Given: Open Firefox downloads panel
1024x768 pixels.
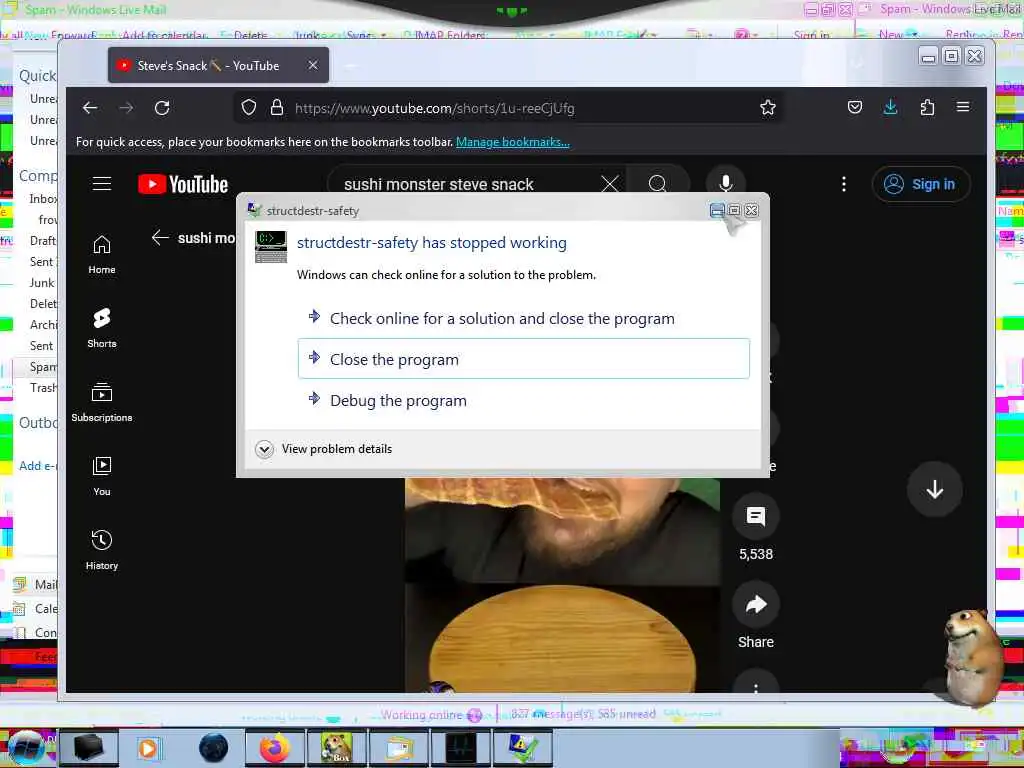Looking at the screenshot, I should tap(891, 108).
